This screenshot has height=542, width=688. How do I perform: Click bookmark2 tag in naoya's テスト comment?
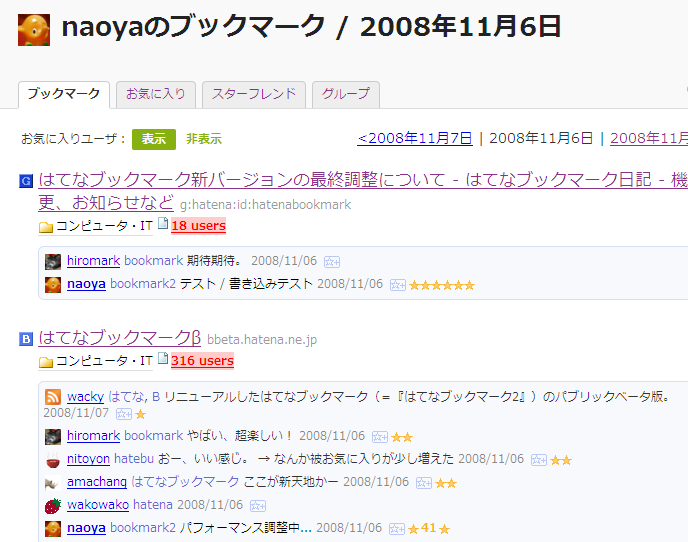click(143, 284)
